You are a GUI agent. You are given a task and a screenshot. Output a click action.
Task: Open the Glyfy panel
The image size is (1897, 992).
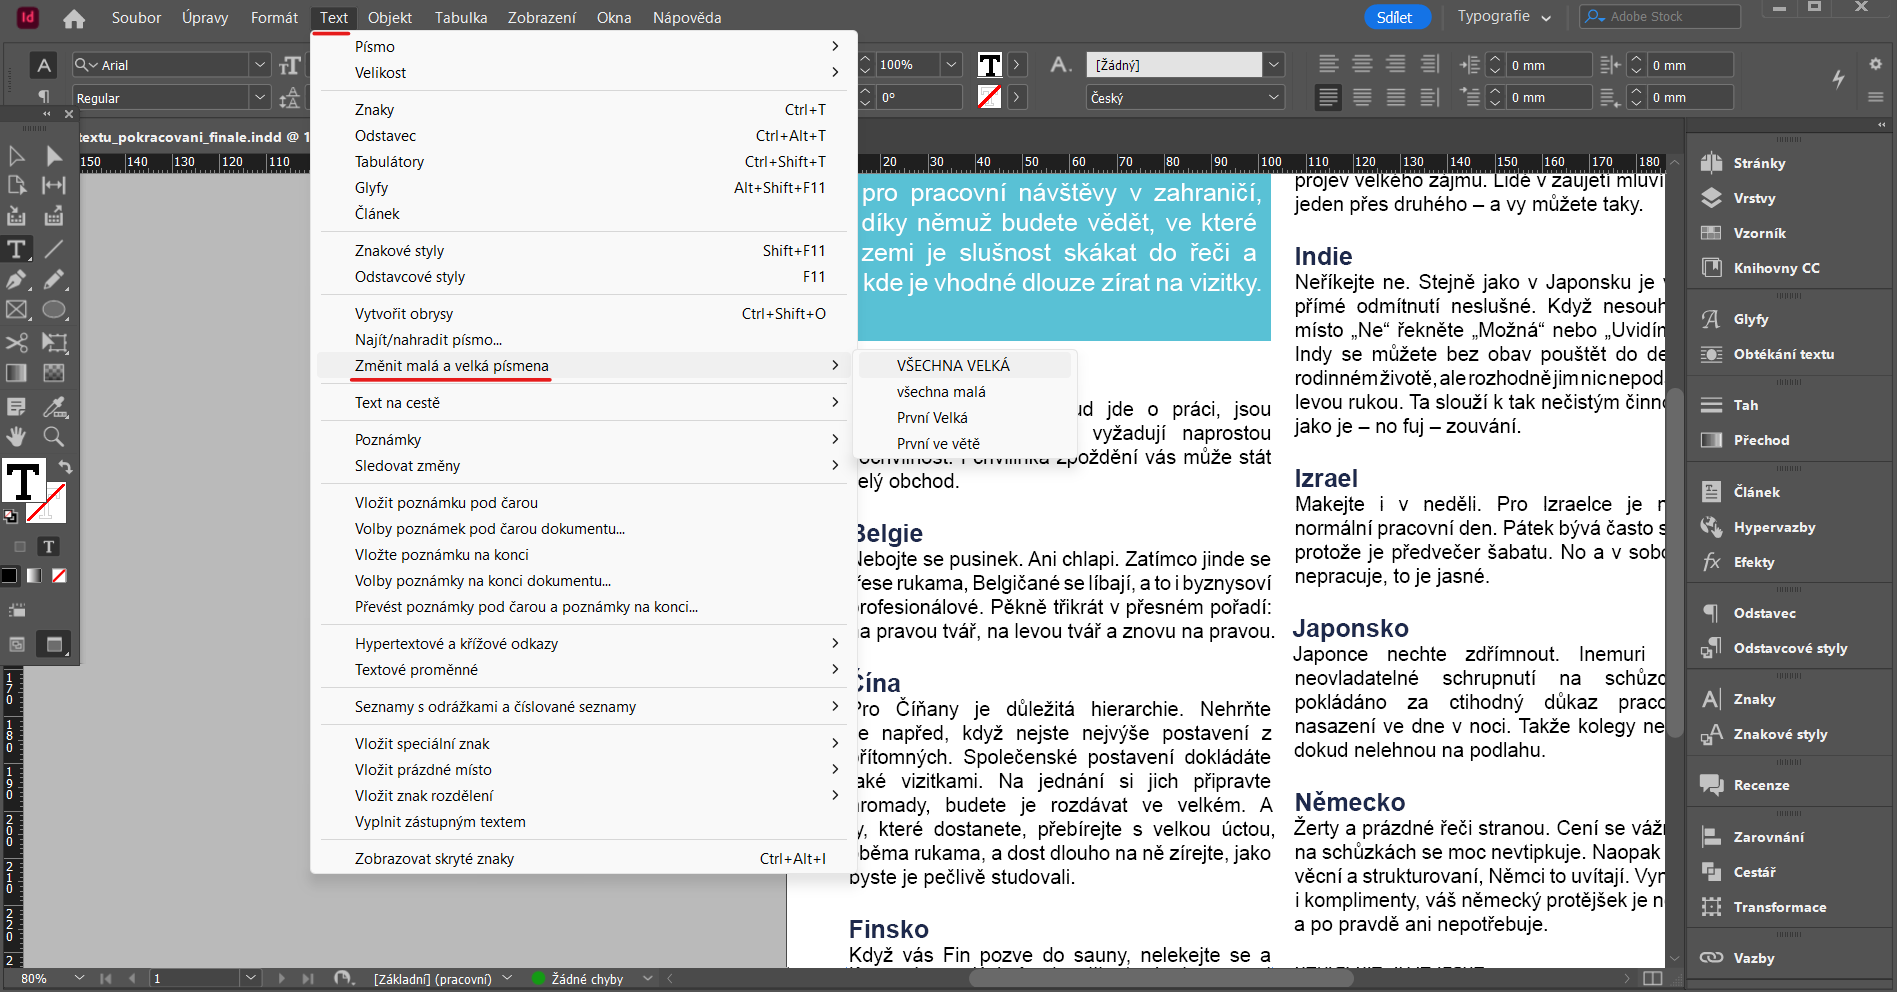1752,318
